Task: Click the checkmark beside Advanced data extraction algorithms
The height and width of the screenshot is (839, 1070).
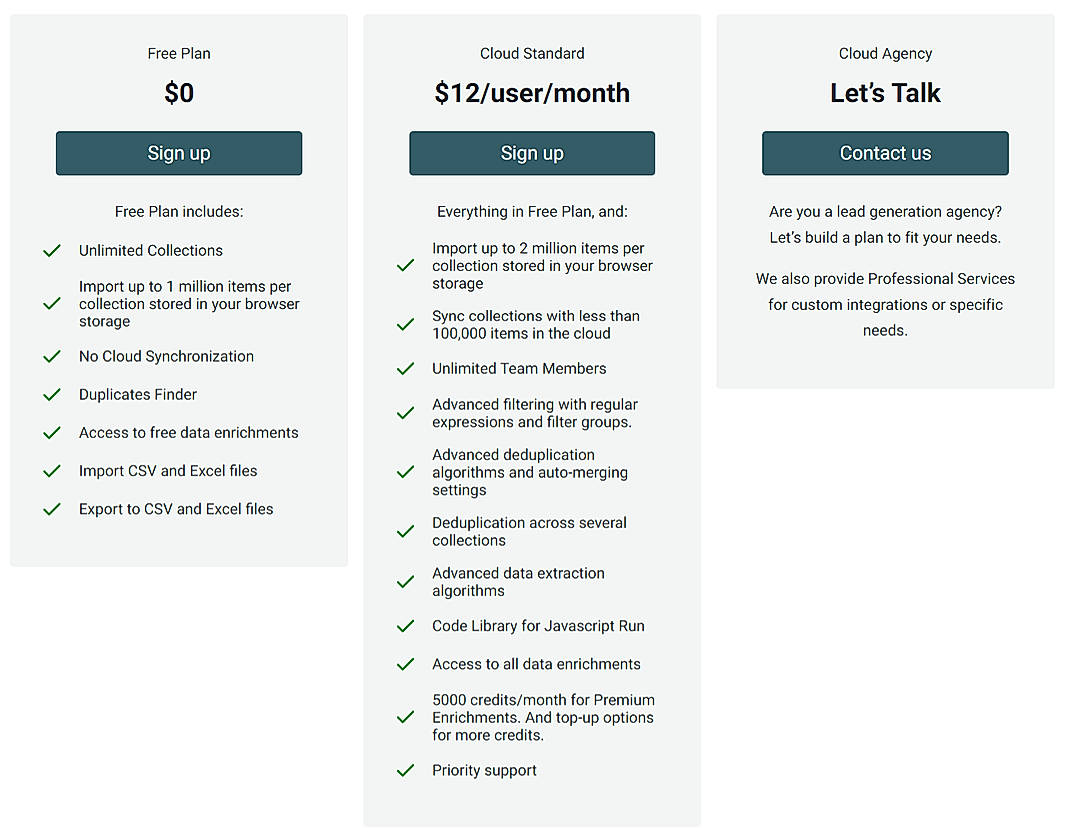Action: click(405, 581)
